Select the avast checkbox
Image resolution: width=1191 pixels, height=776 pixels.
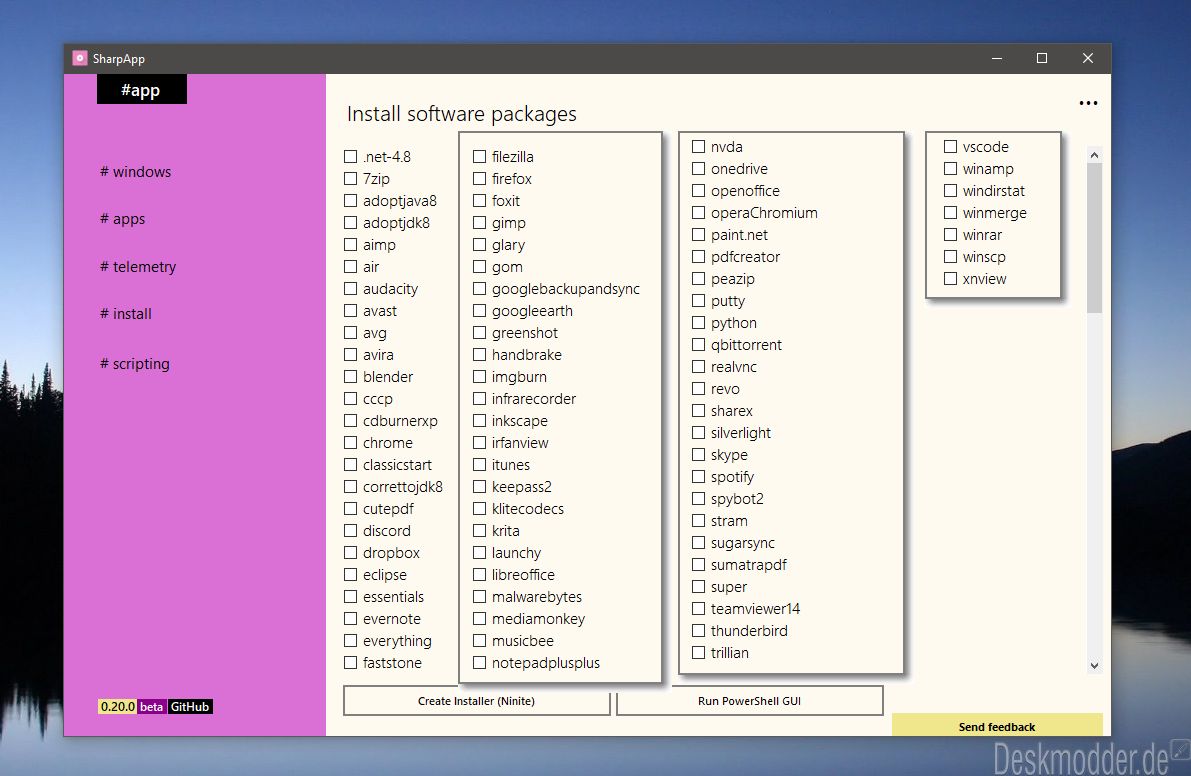tap(350, 311)
